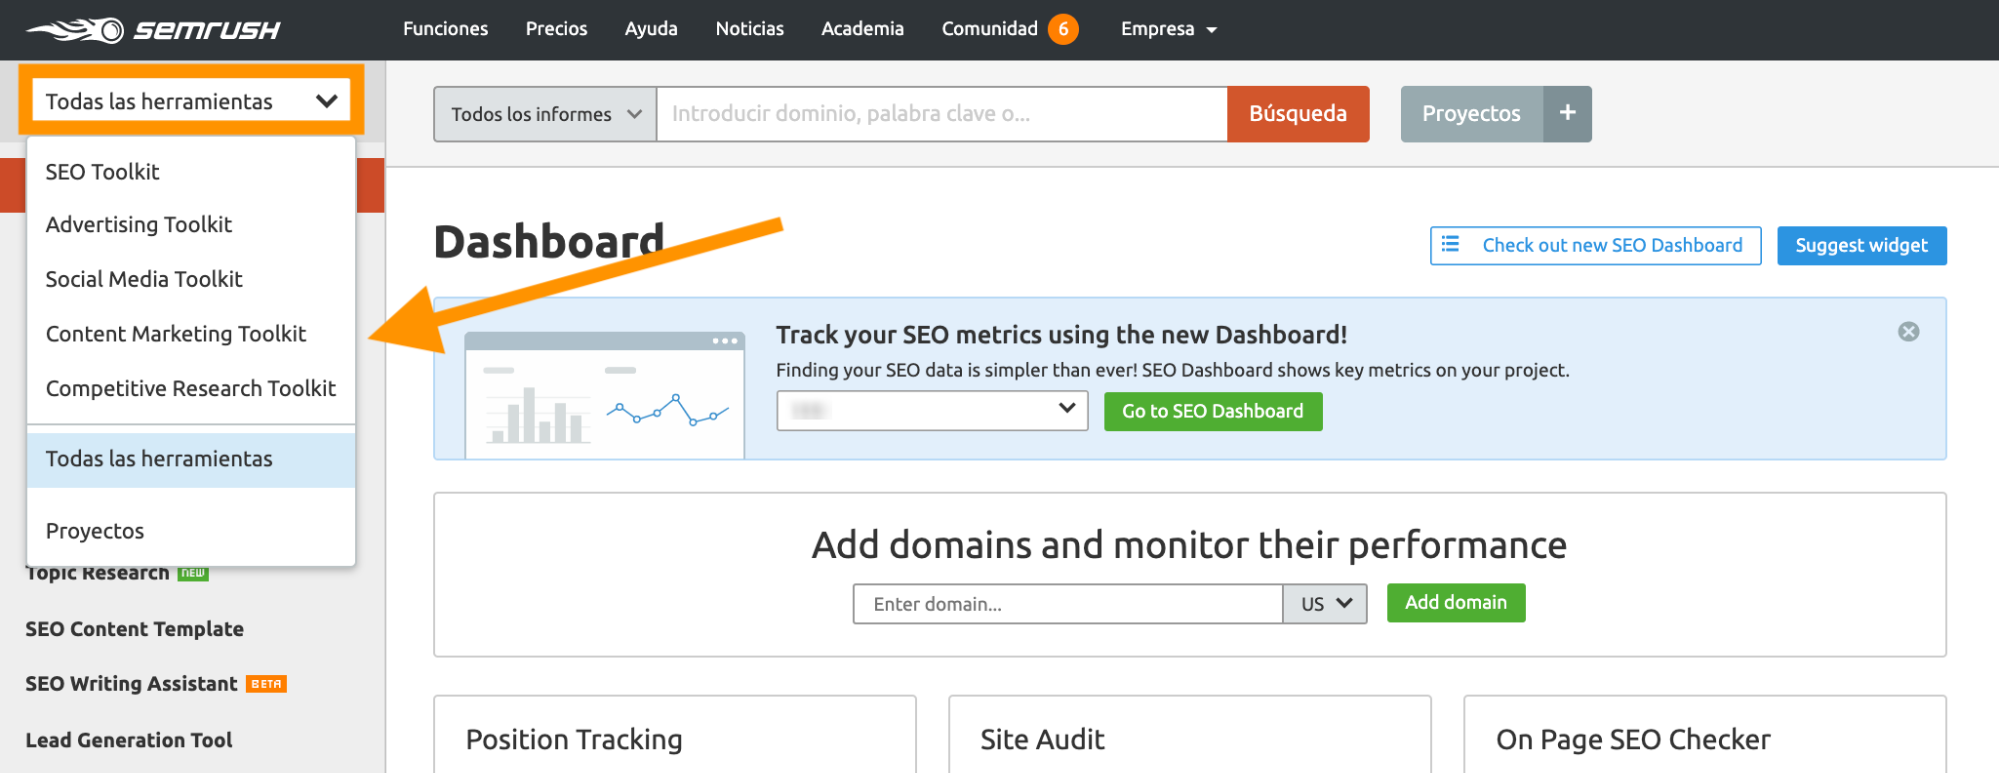
Task: Open Comunidad link
Action: (x=990, y=29)
